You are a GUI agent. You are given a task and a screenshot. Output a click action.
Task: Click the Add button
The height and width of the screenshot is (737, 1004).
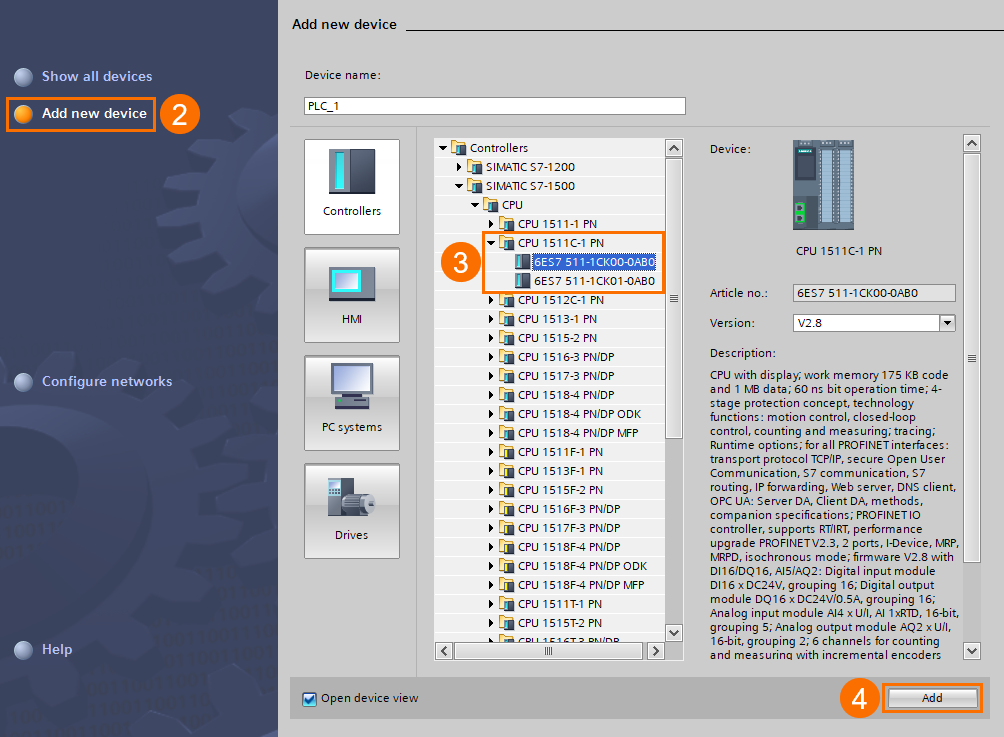tap(932, 698)
